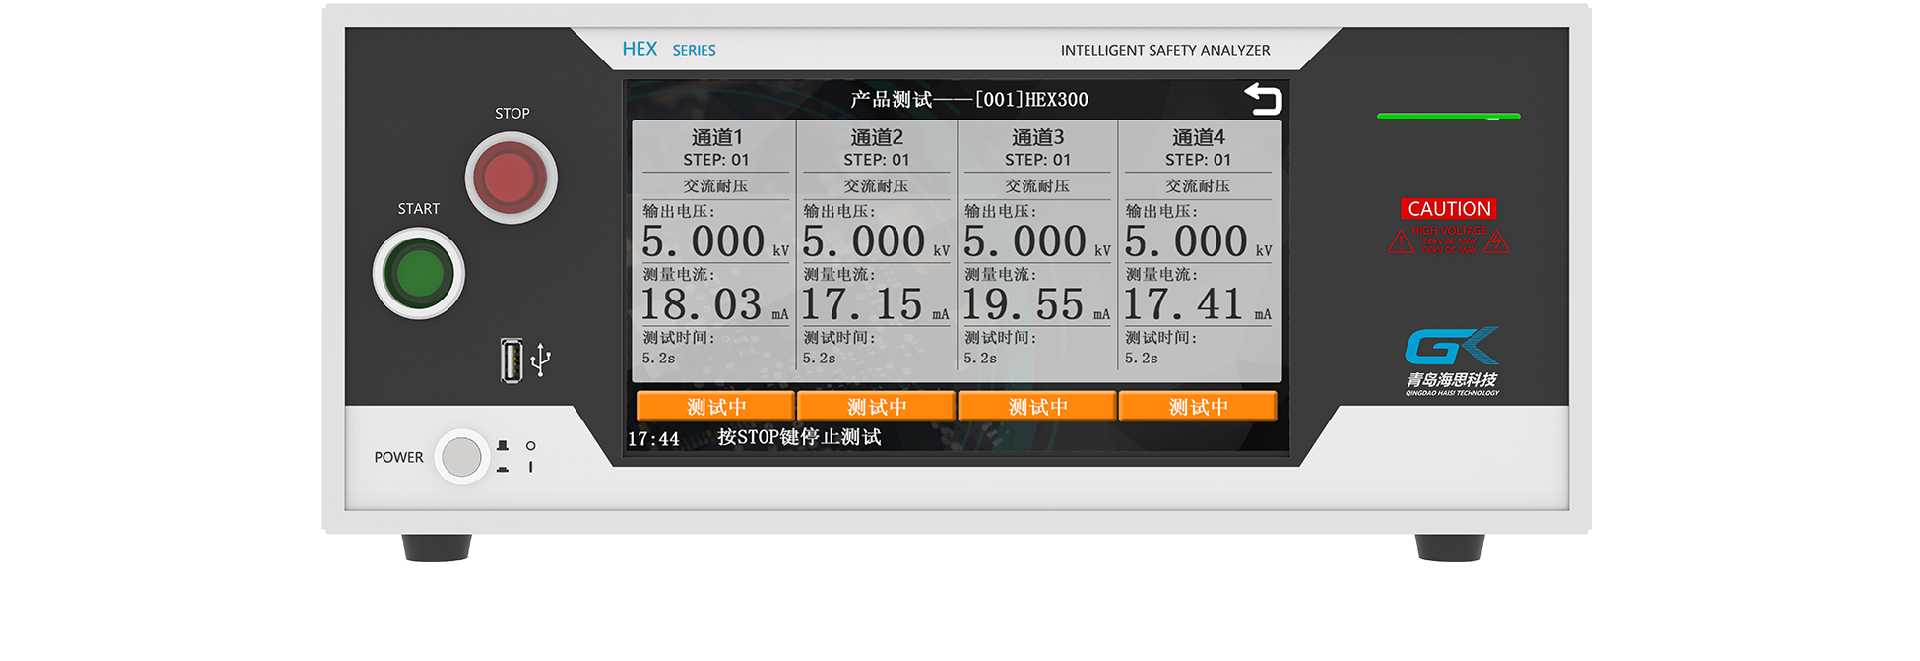Click the HEX SERIES label
This screenshot has height=661, width=1920.
pos(668,50)
